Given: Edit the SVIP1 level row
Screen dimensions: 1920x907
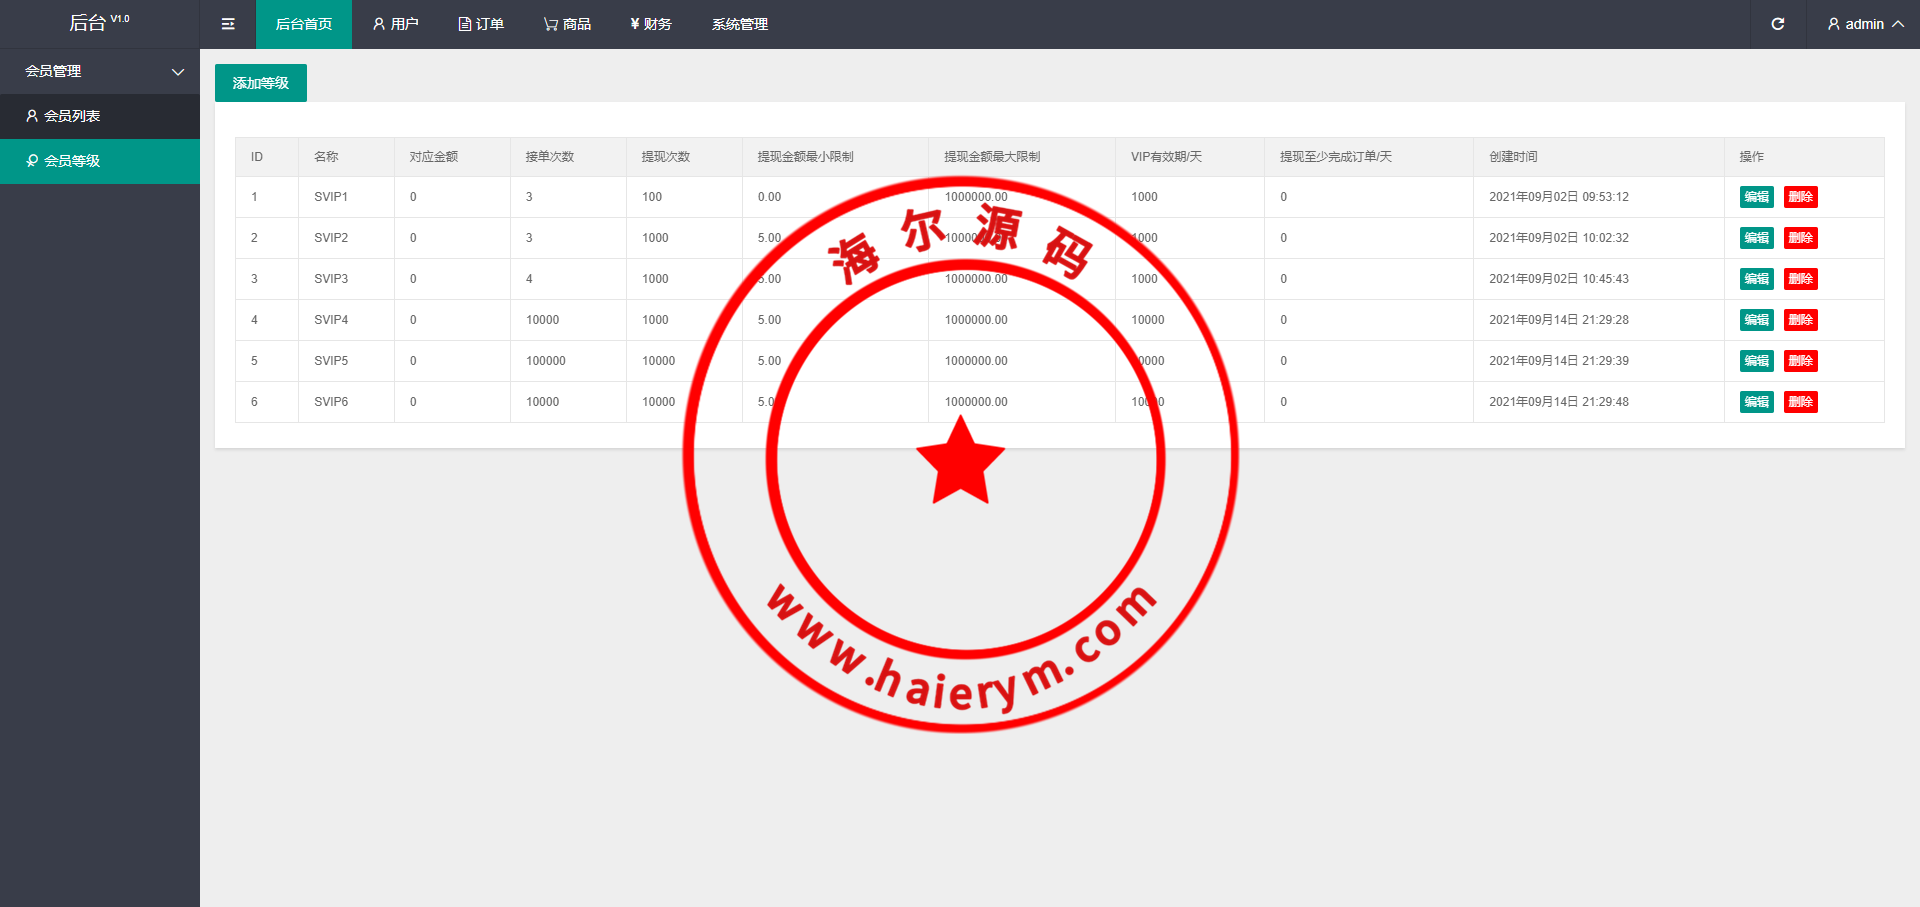Looking at the screenshot, I should 1756,197.
